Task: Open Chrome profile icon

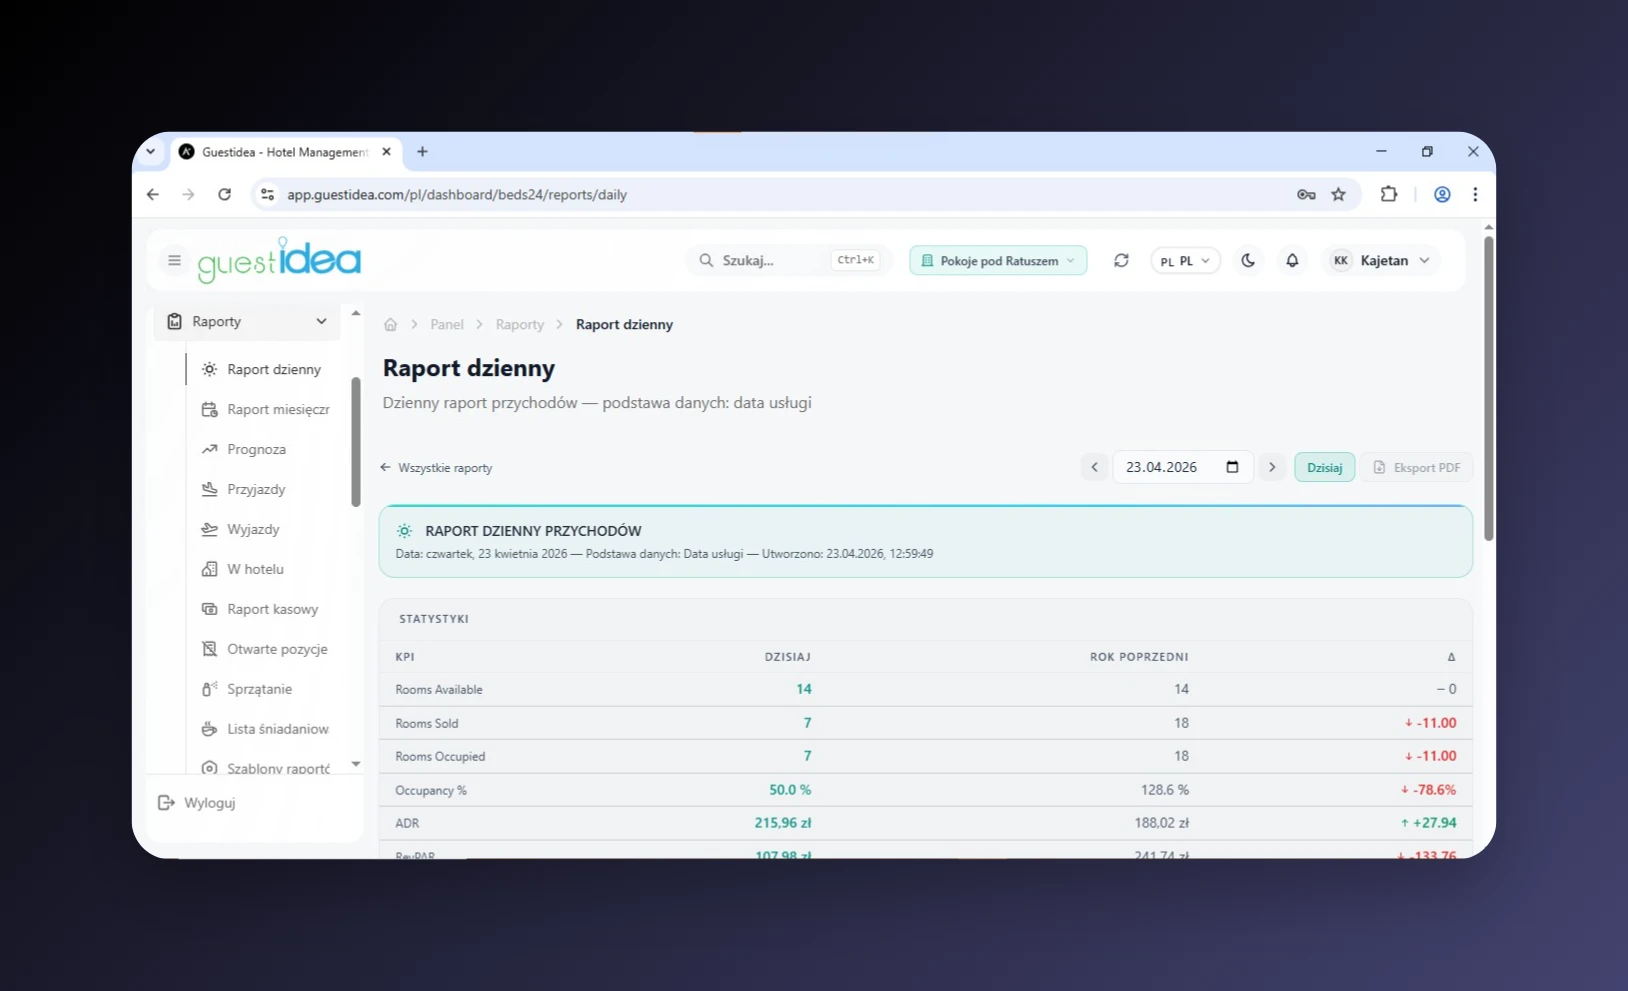Action: tap(1442, 195)
